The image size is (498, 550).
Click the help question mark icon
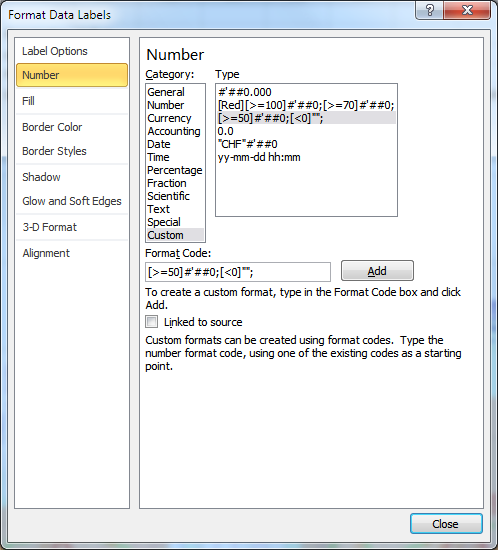pos(430,10)
